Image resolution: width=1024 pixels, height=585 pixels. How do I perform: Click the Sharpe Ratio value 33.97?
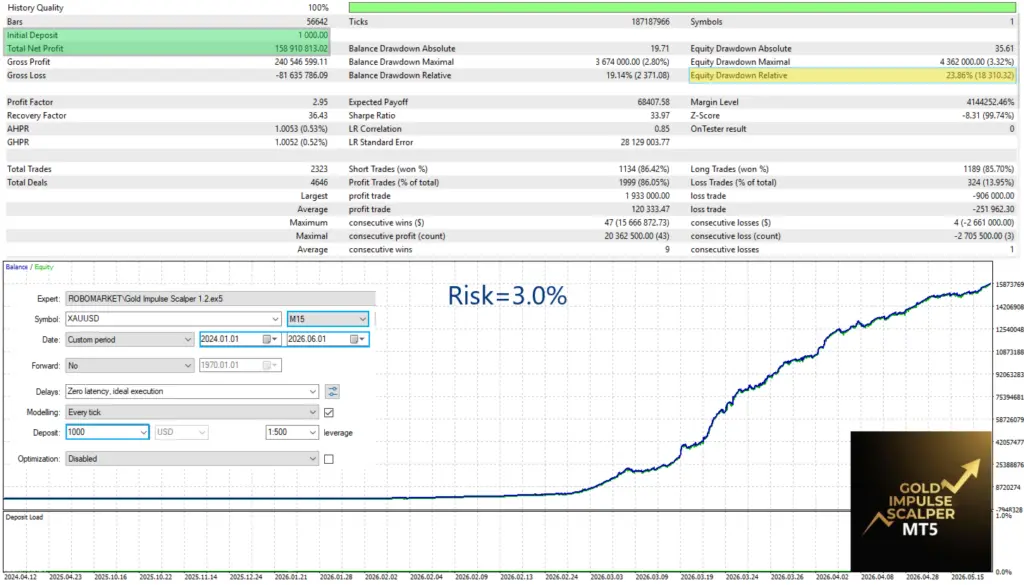point(660,116)
